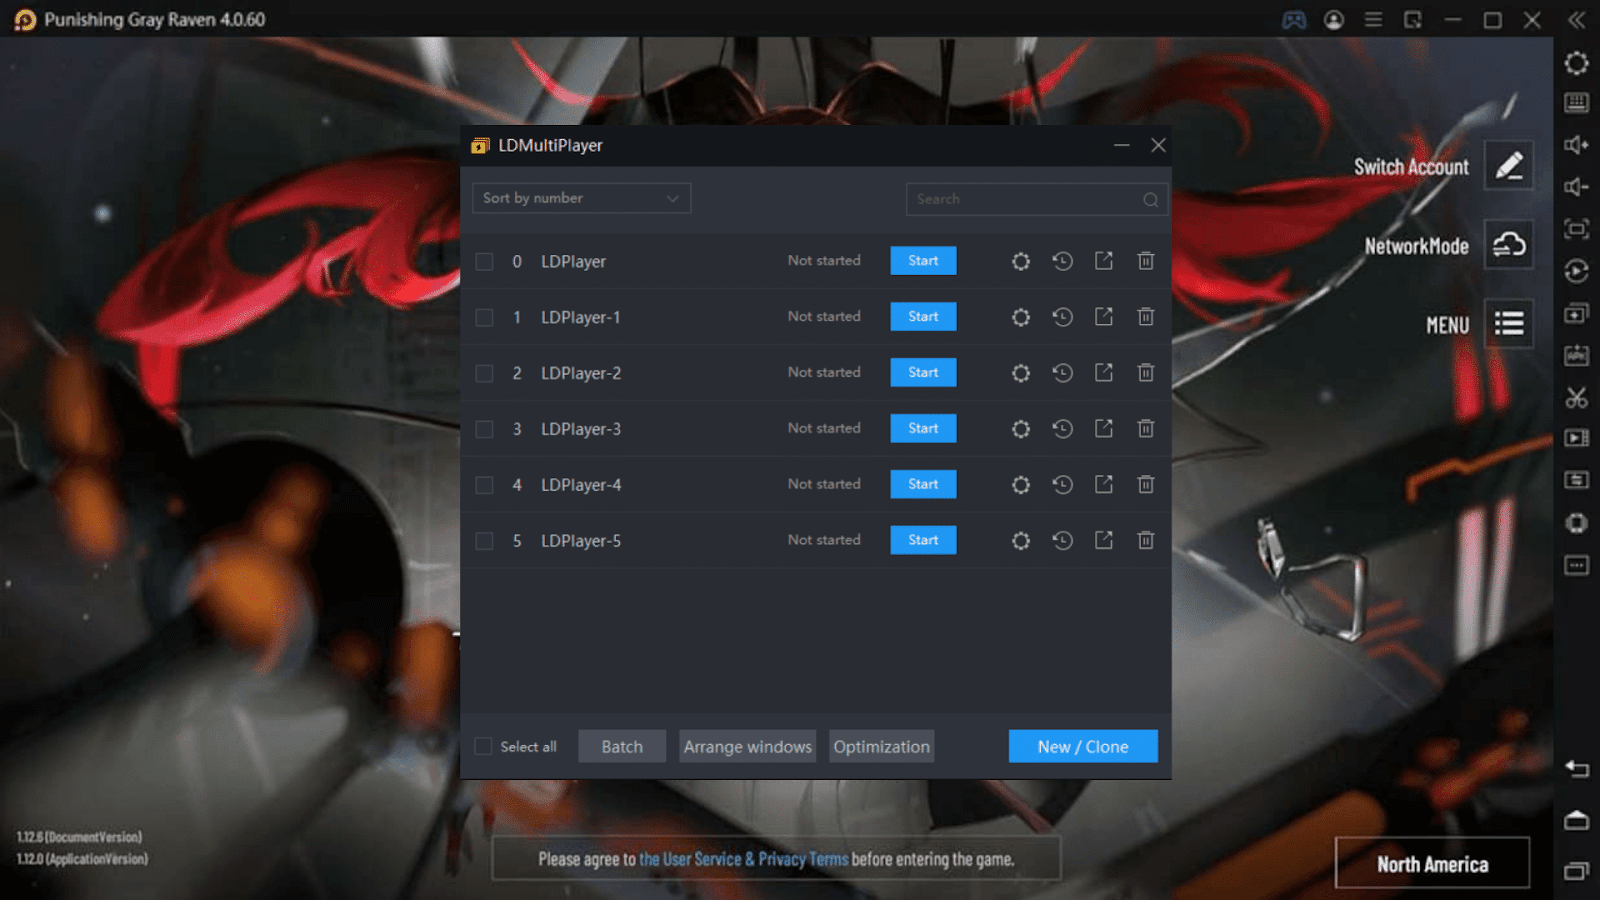Open keyboard mapping in right sidebar
The width and height of the screenshot is (1600, 900).
coord(1576,103)
